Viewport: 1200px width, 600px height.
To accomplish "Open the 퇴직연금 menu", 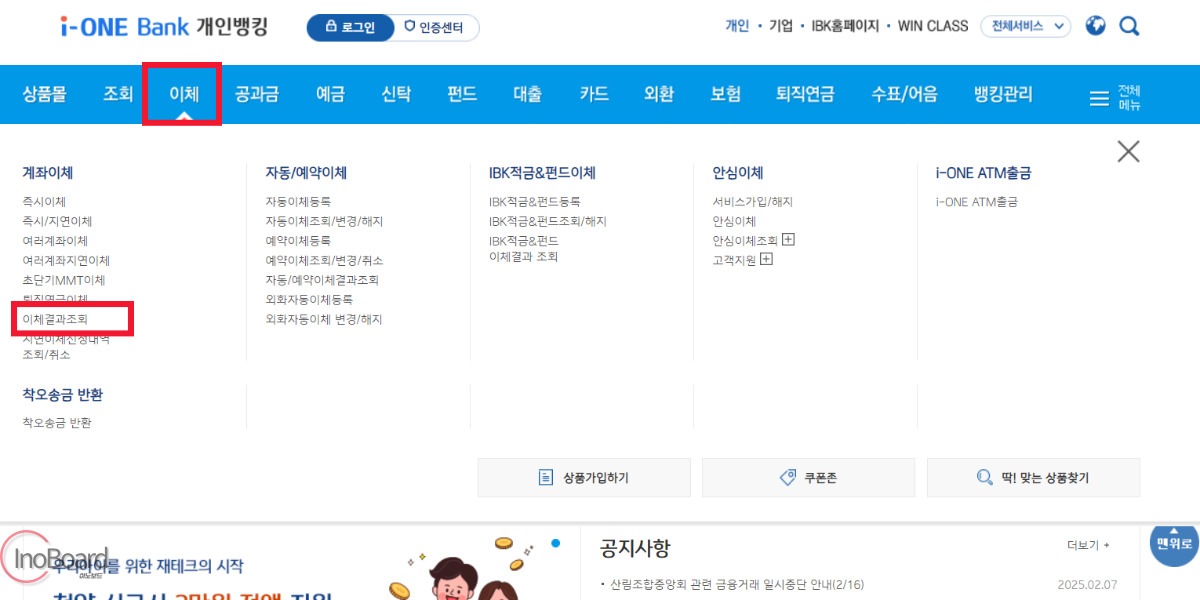I will pyautogui.click(x=805, y=95).
